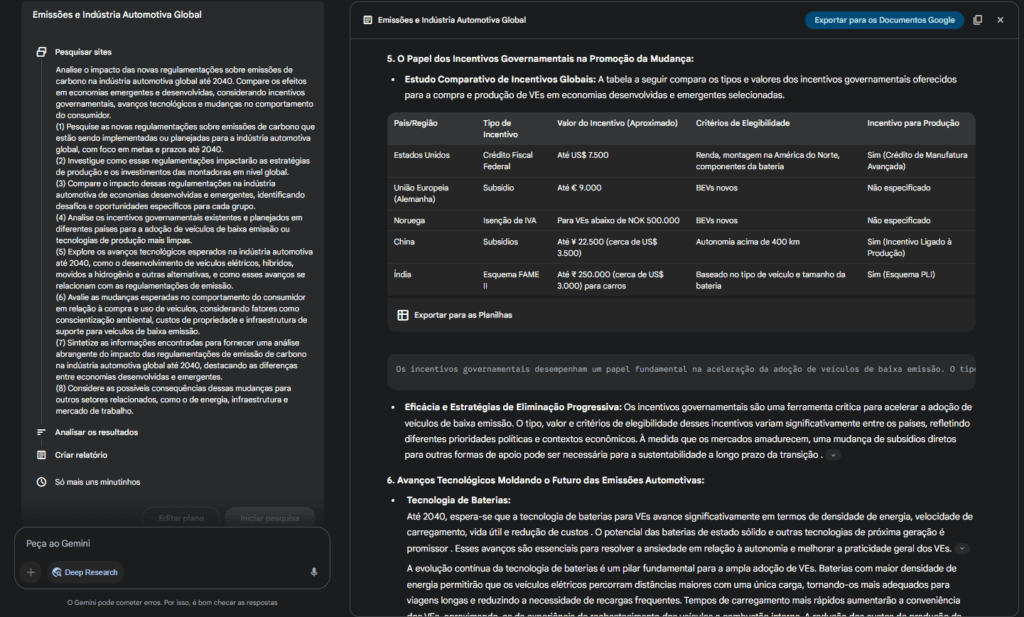Expand the chevron after the Tecnologia de Baterias paragraph
Viewport: 1024px width, 617px height.
[963, 548]
